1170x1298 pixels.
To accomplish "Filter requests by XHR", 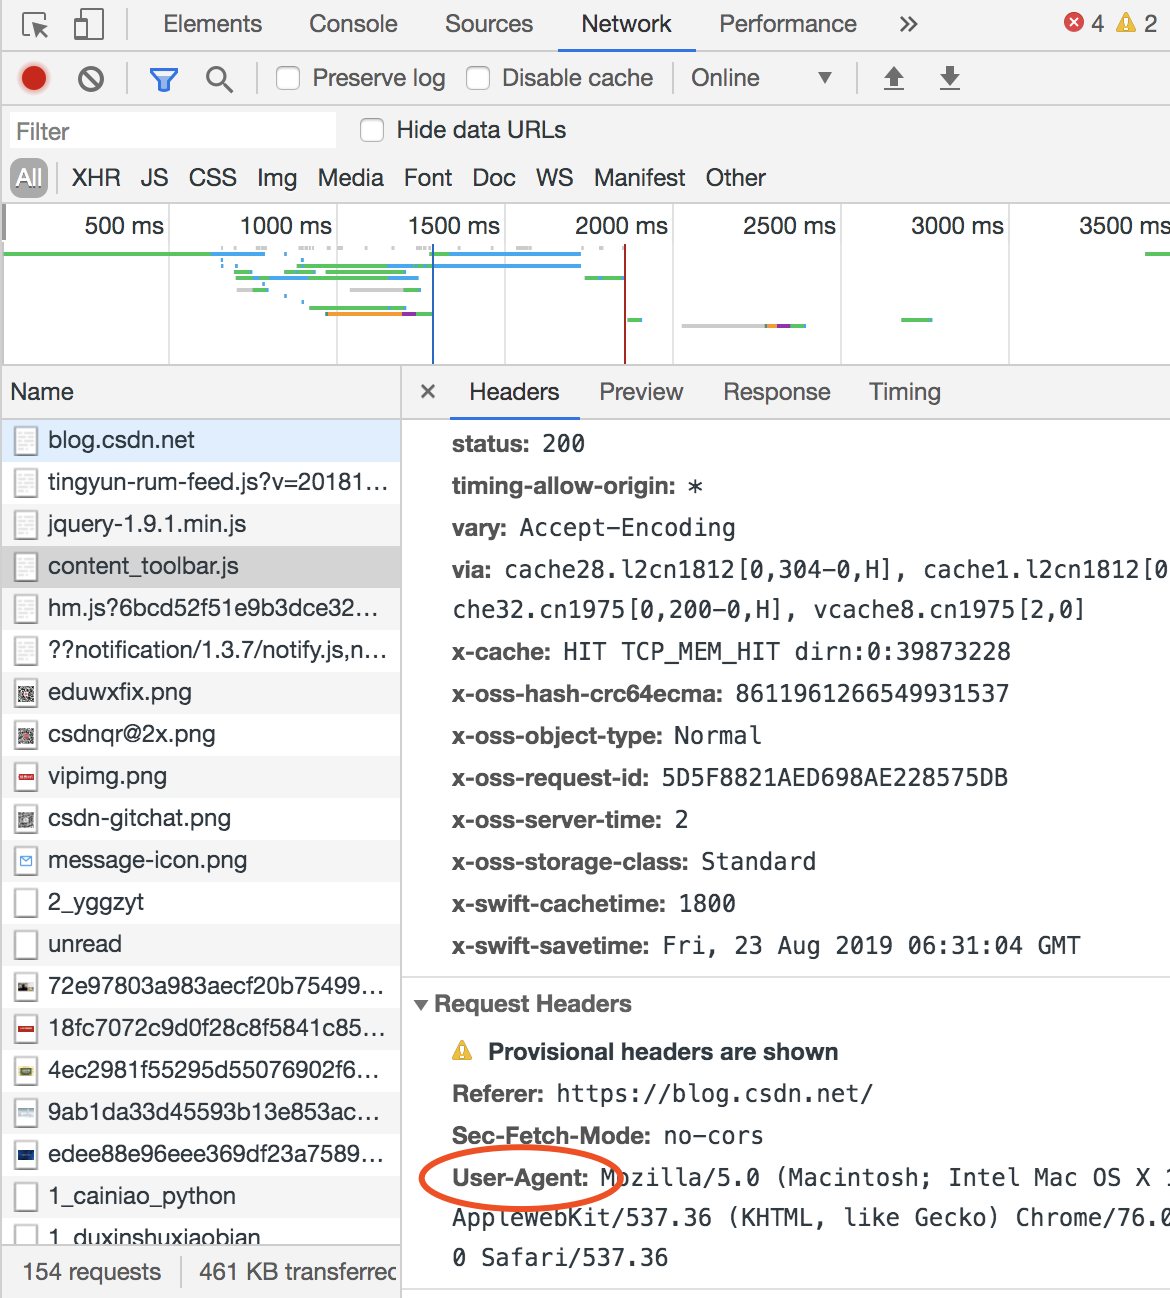I will click(x=96, y=178).
